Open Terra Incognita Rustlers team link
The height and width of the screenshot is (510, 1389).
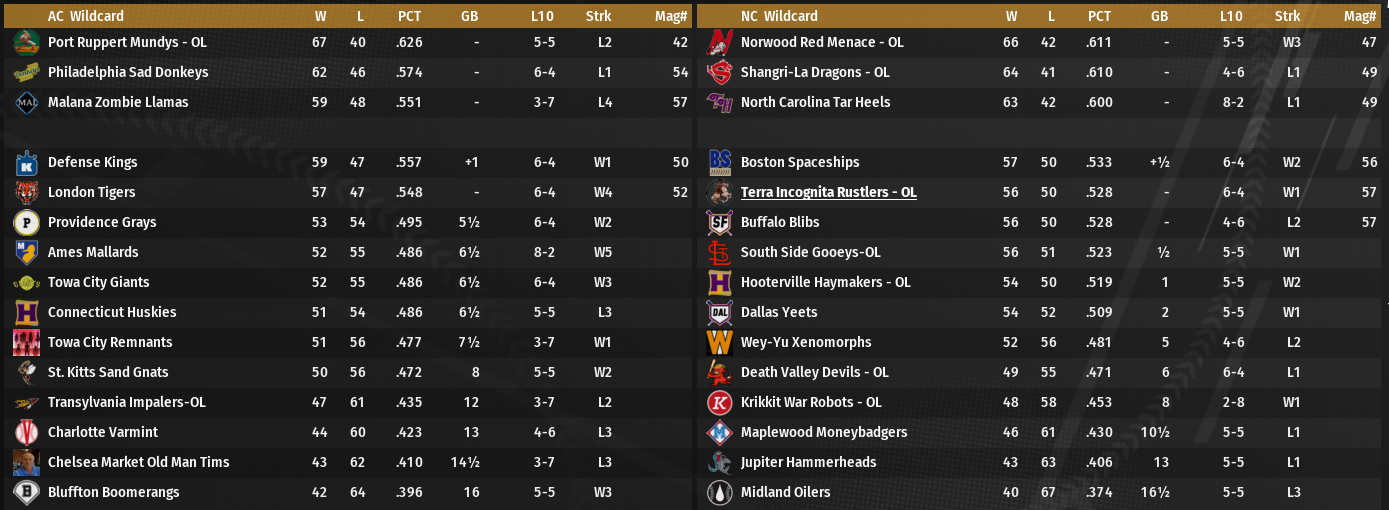pyautogui.click(x=828, y=192)
